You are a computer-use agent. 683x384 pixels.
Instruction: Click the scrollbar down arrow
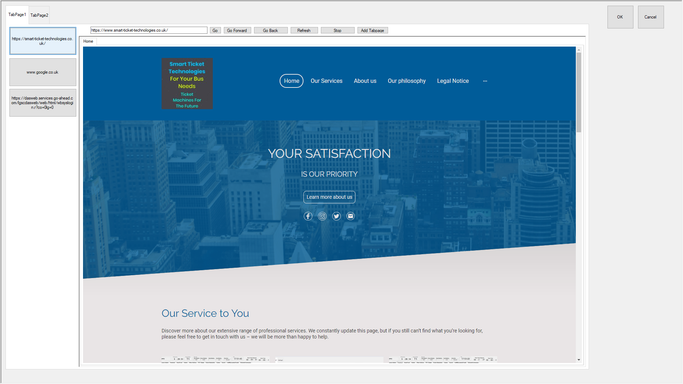(579, 360)
